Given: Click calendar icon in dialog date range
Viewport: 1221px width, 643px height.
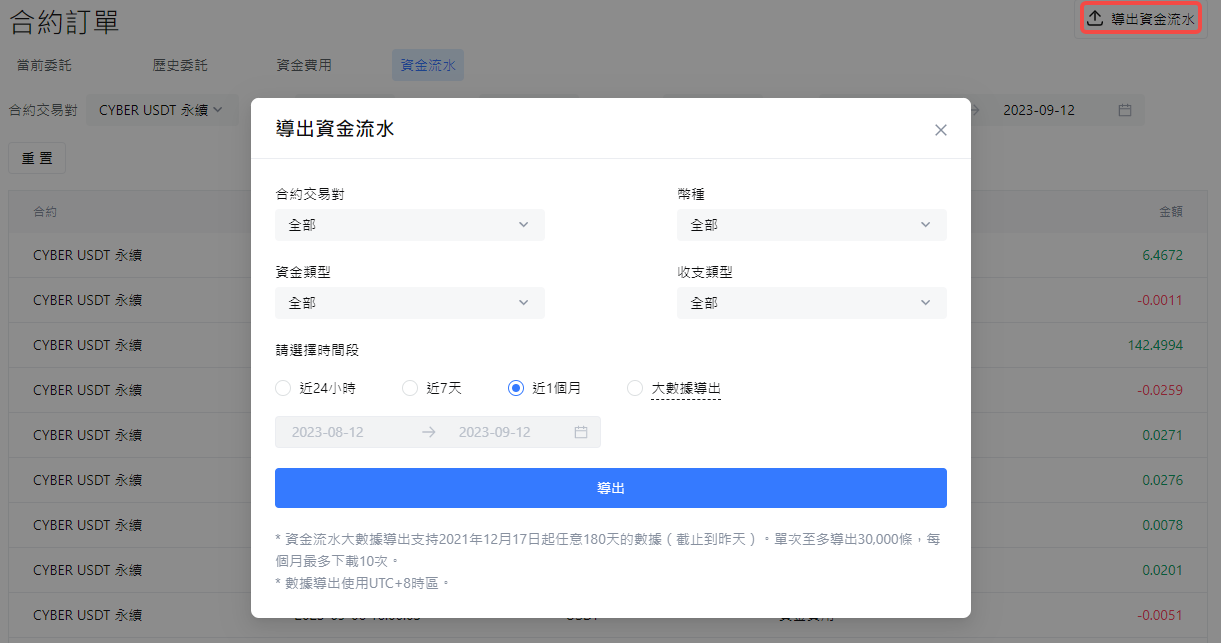Looking at the screenshot, I should (x=581, y=432).
